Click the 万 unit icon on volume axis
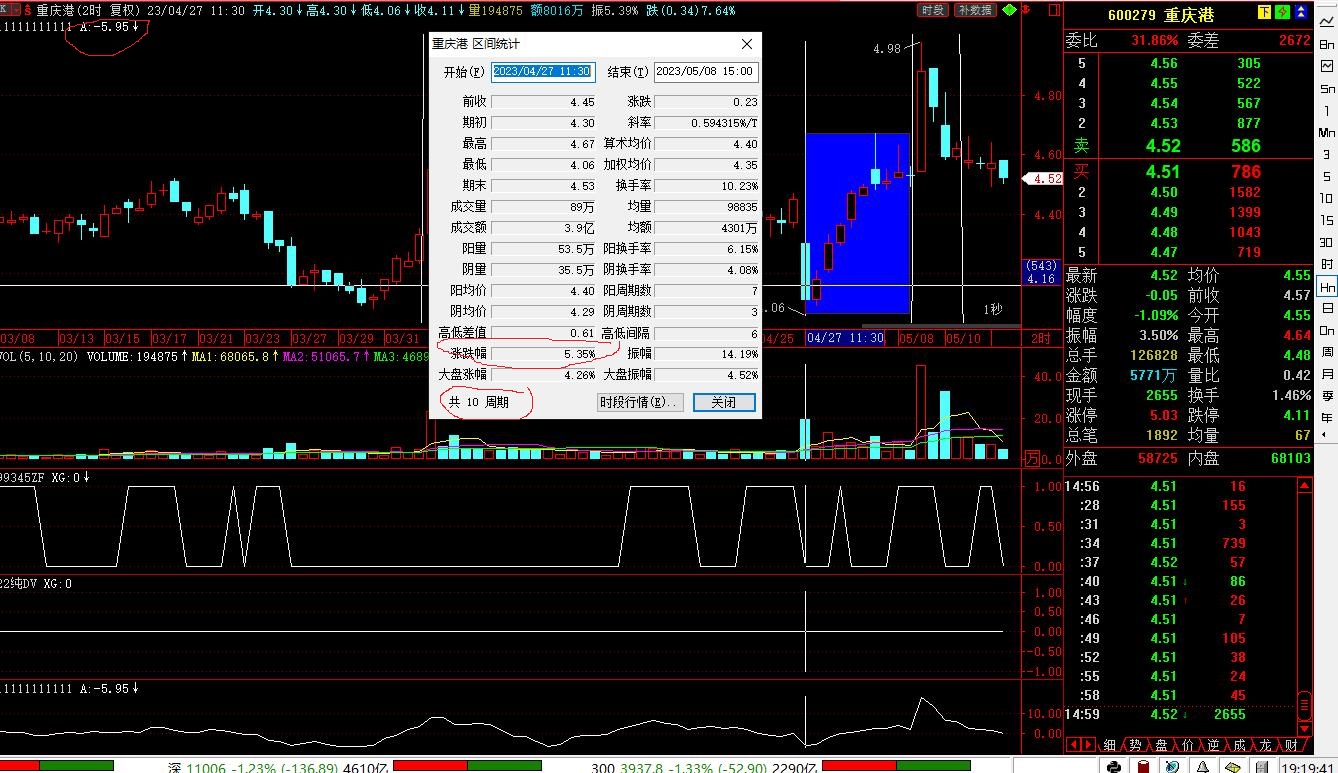 [x=1031, y=459]
